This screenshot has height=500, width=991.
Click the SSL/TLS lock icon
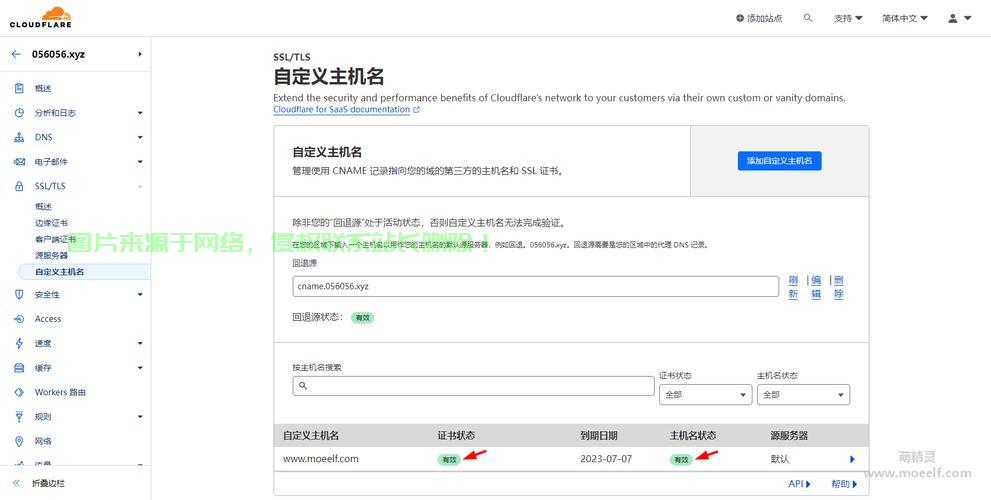(x=19, y=186)
